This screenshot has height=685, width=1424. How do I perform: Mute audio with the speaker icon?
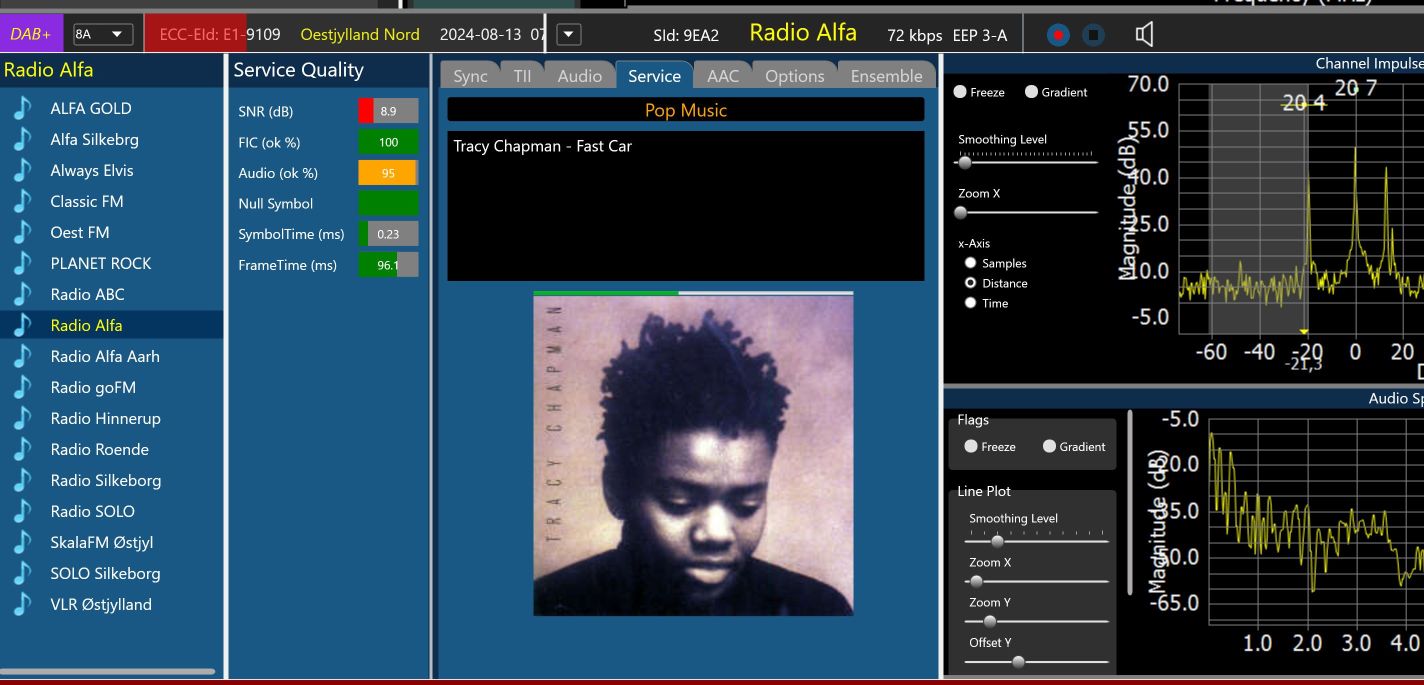click(x=1144, y=35)
